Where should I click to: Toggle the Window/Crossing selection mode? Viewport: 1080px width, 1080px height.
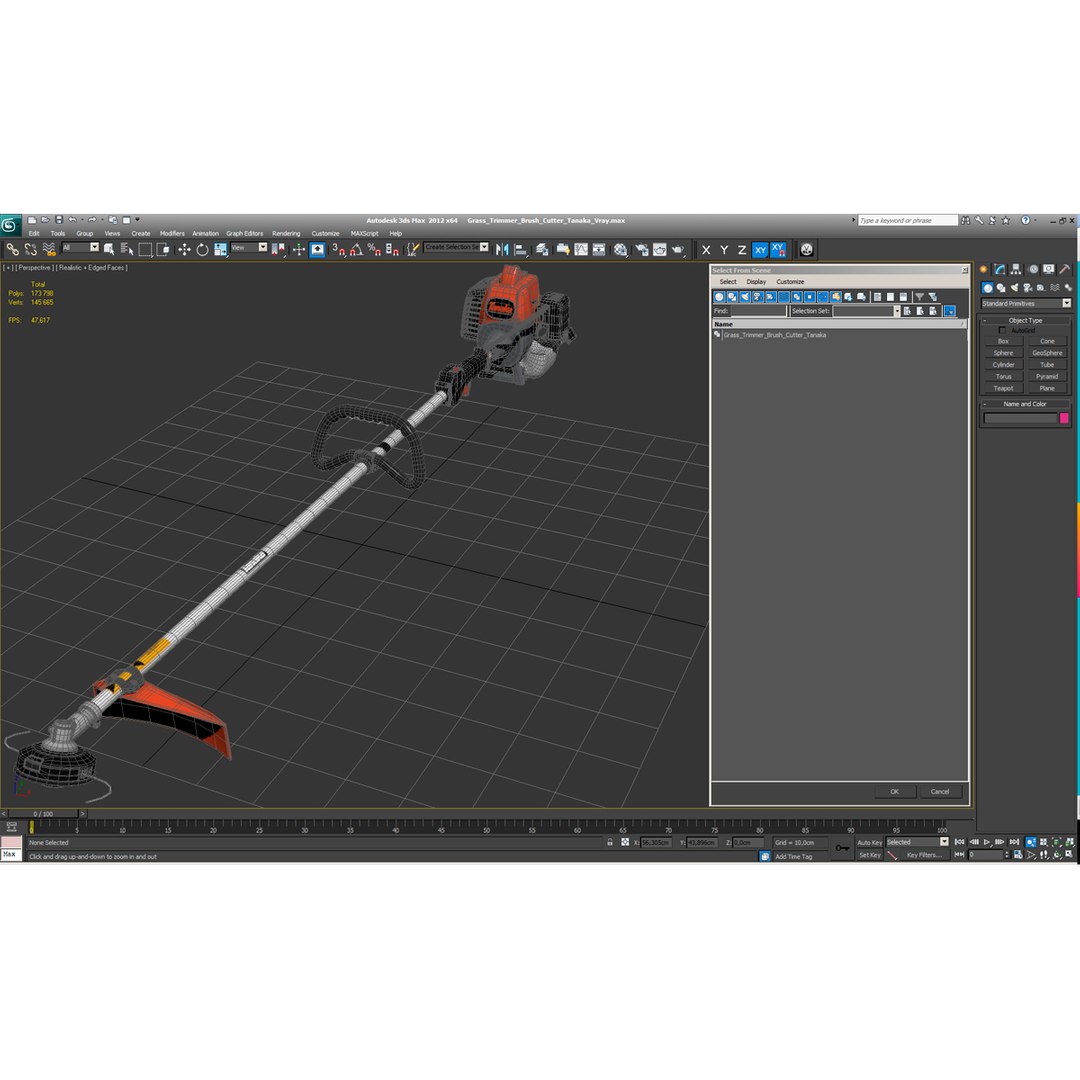click(163, 249)
